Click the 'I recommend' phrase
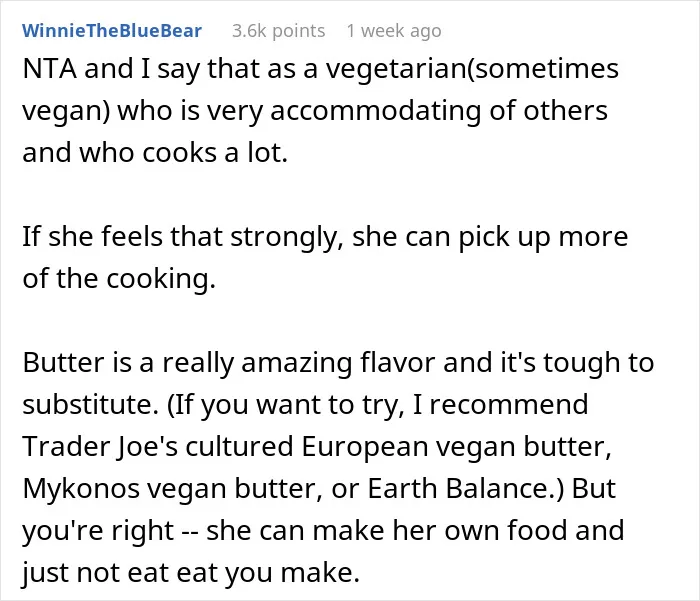The image size is (700, 601). (x=501, y=405)
